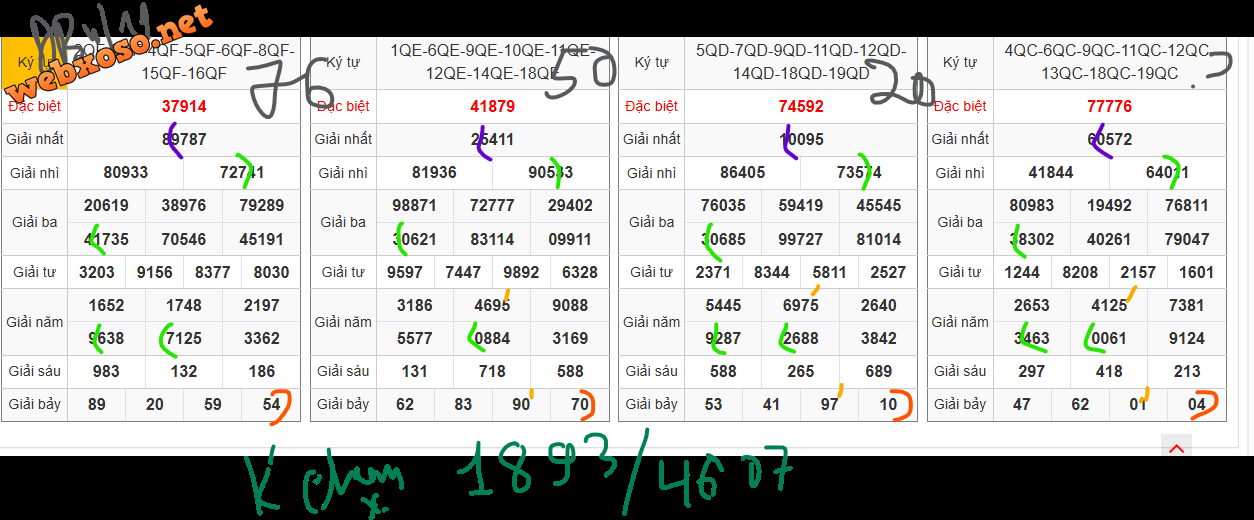Click the Giải nhất number 89787
Viewport: 1254px width, 520px height.
click(x=184, y=139)
